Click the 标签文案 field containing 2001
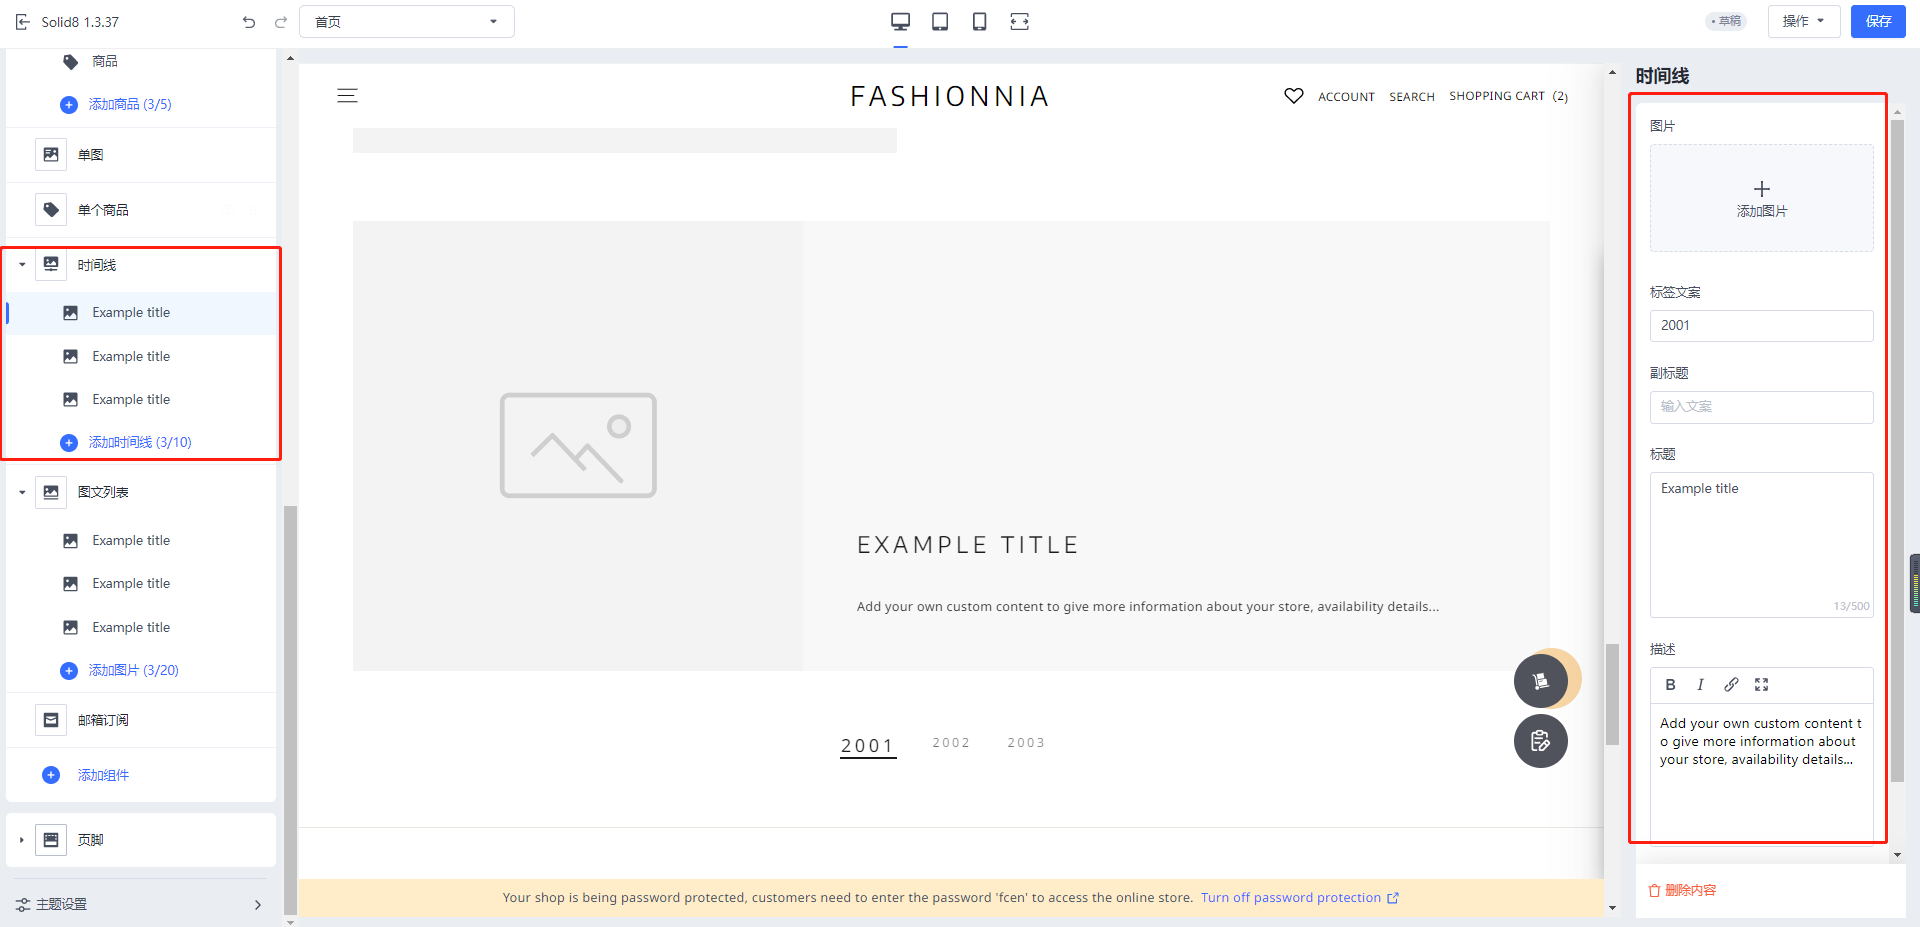The image size is (1920, 927). tap(1760, 326)
